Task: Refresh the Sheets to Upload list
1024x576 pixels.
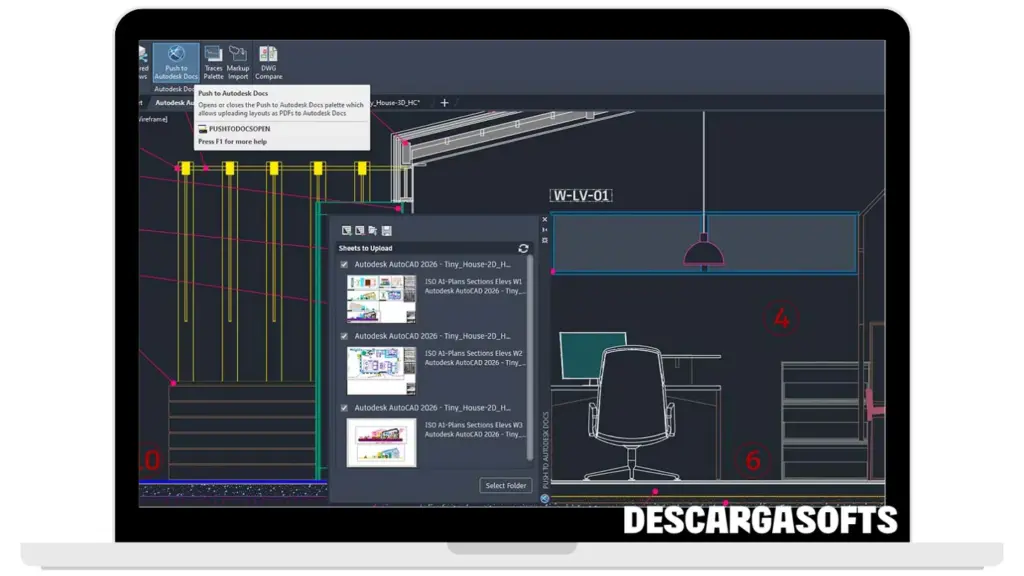Action: pyautogui.click(x=523, y=248)
